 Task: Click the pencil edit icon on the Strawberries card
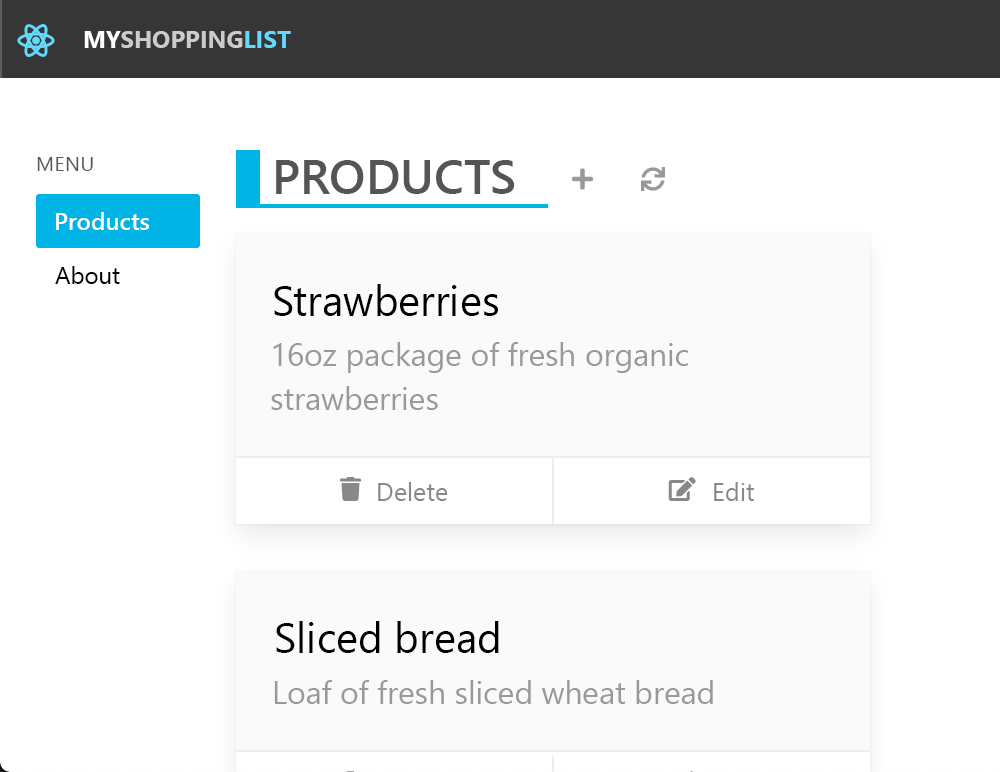[681, 489]
